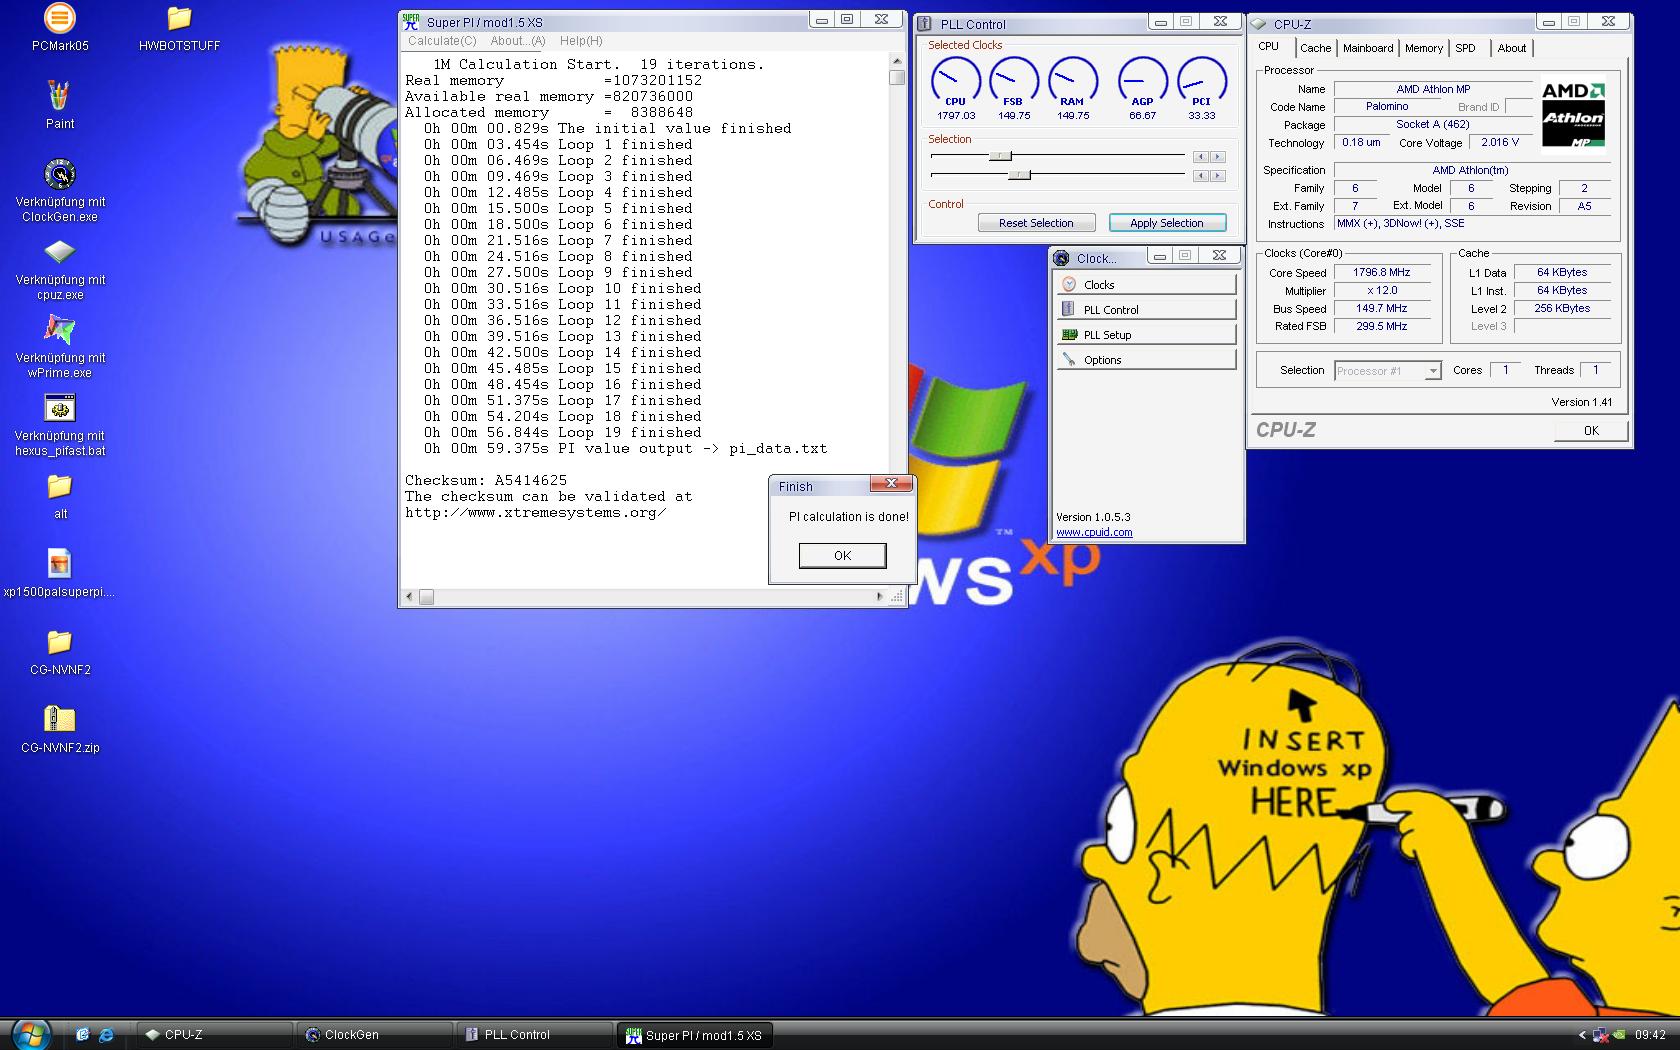Select the CG-NVNF2.zip archive icon
Viewport: 1680px width, 1050px height.
pyautogui.click(x=60, y=719)
